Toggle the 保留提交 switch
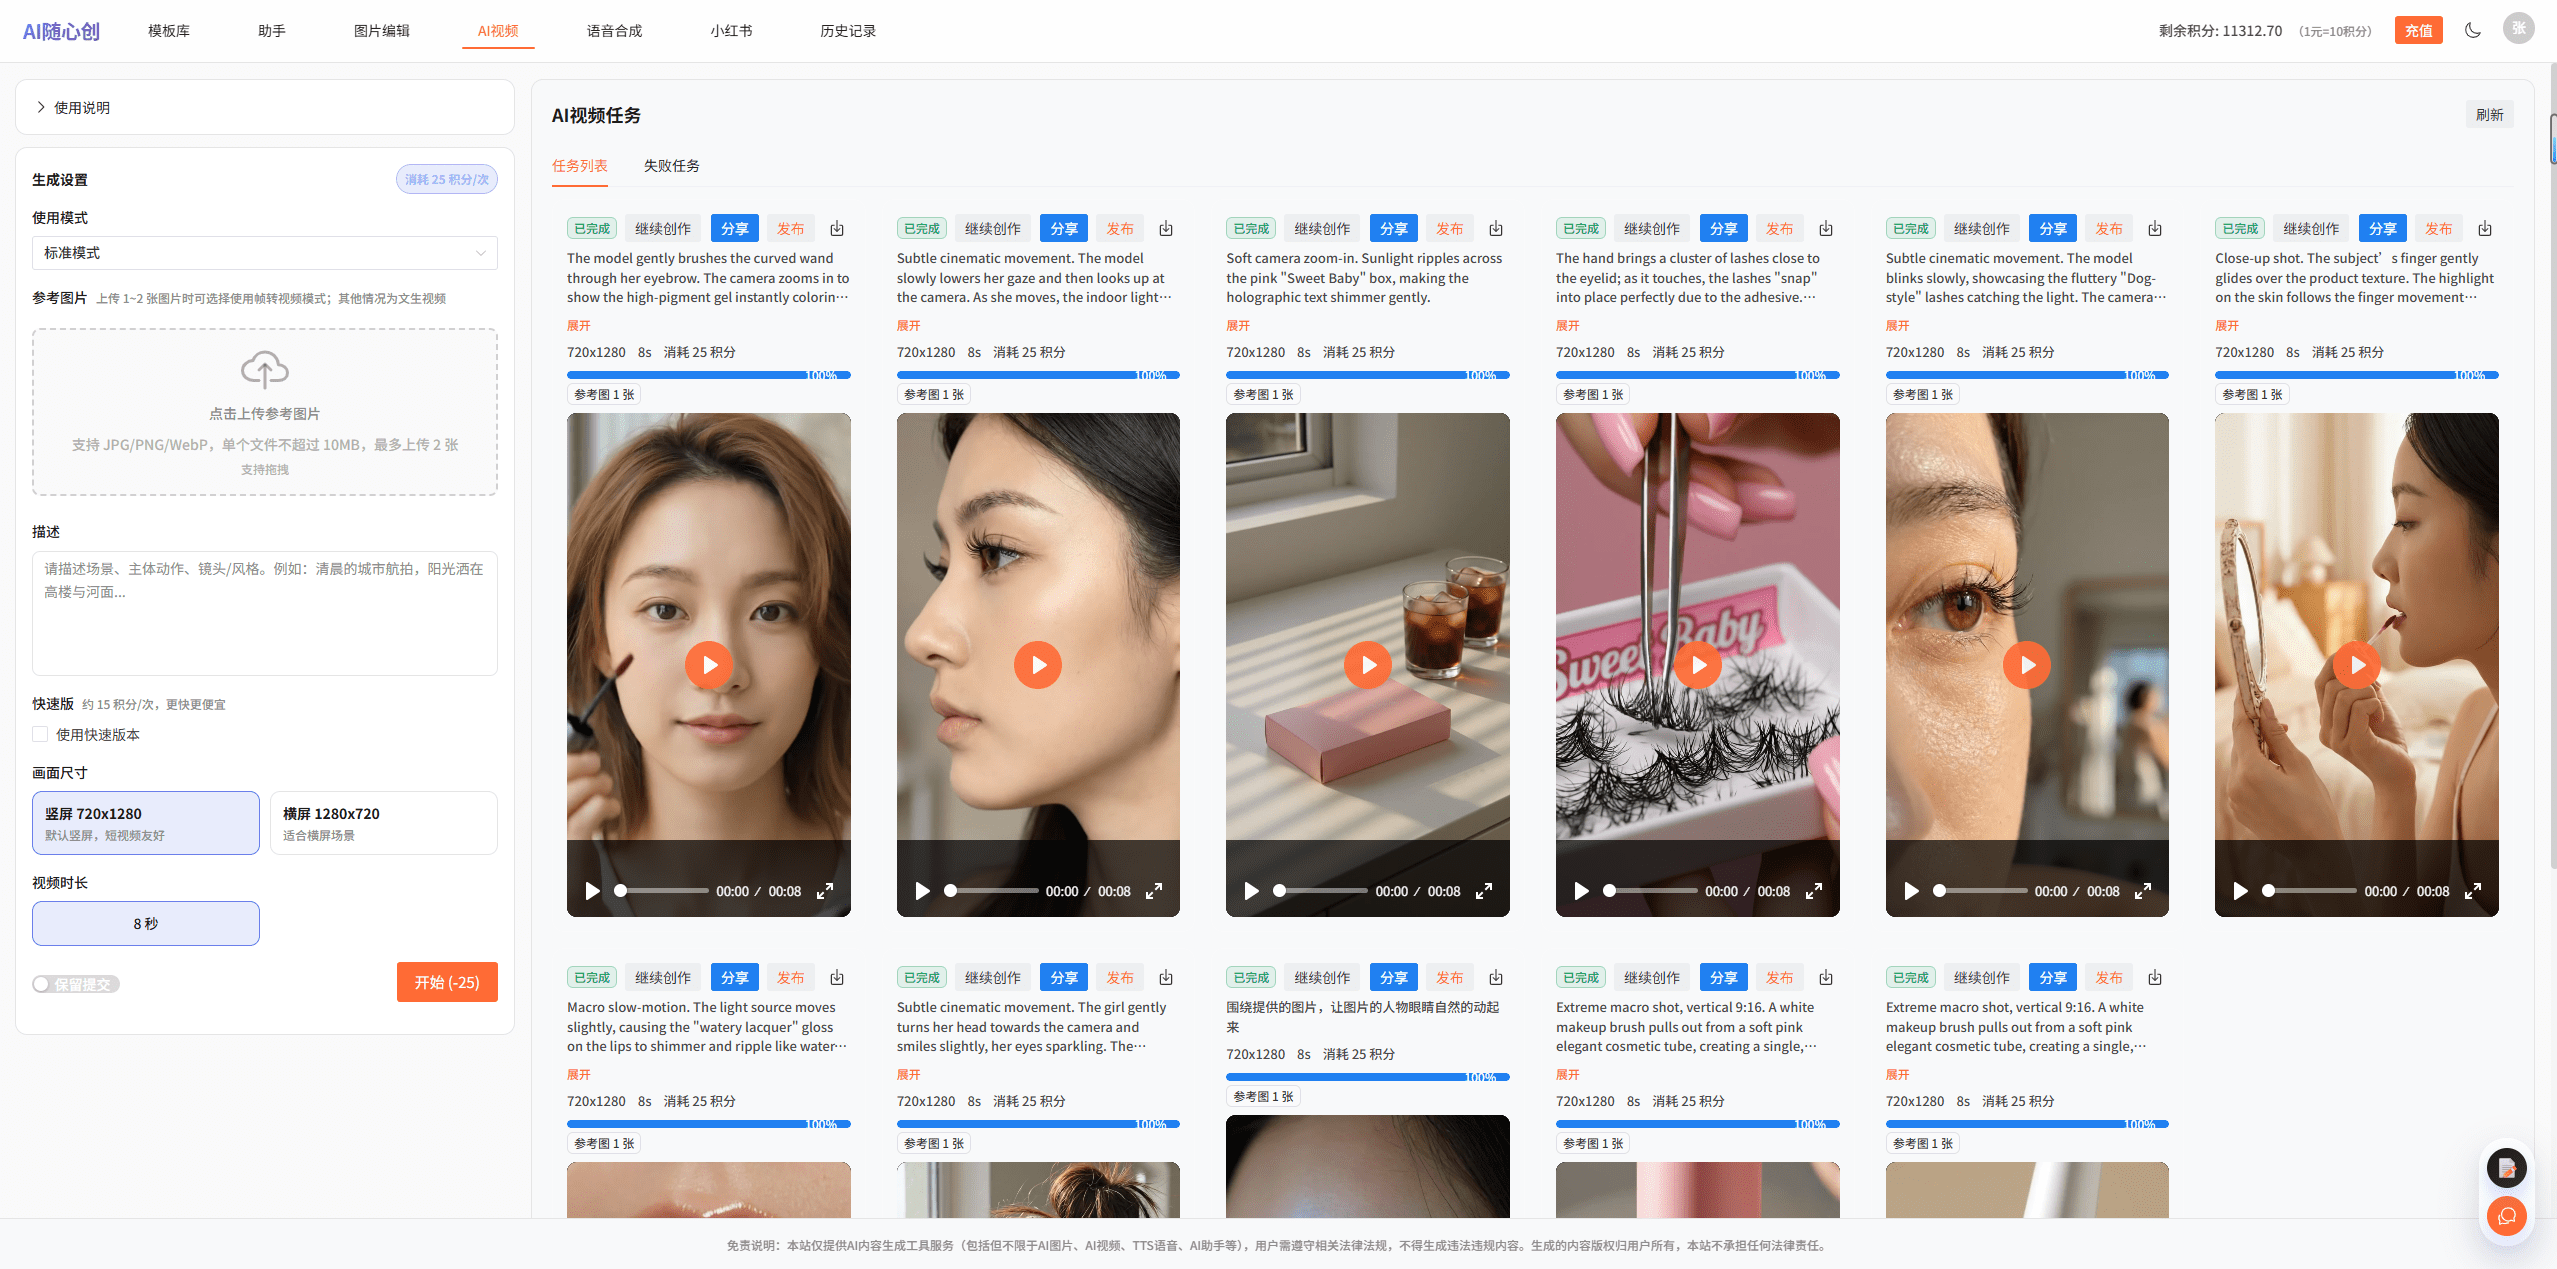Viewport: 2557px width, 1269px height. (x=76, y=984)
